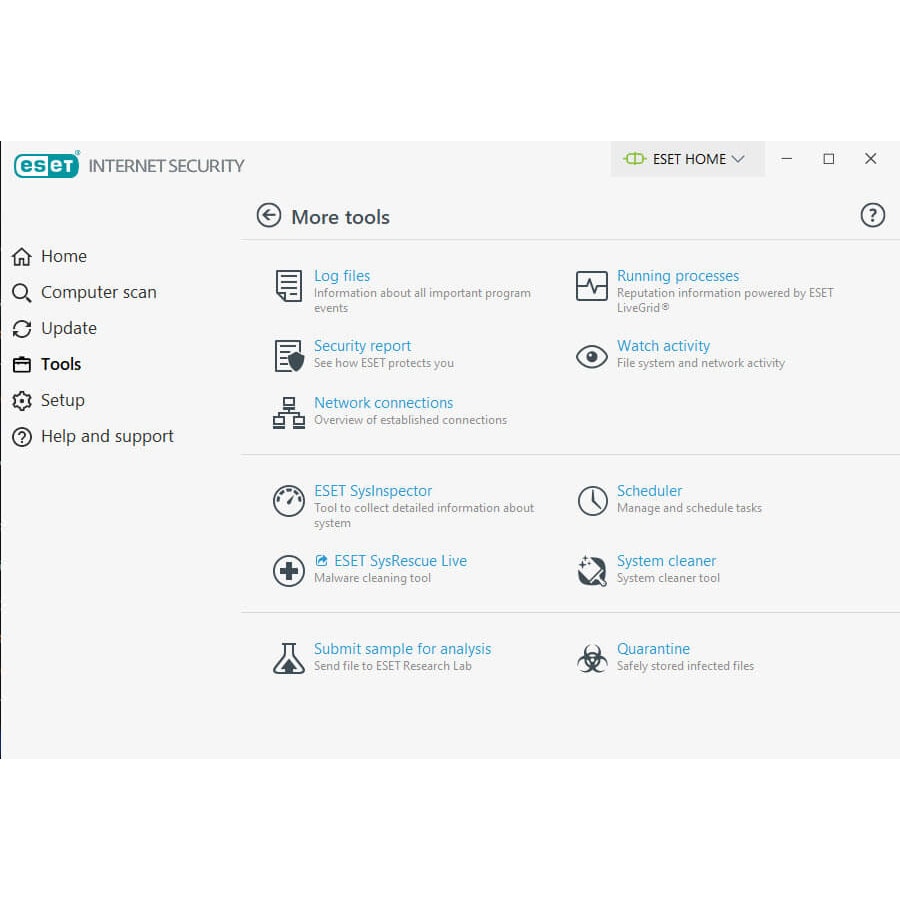
Task: Click the Setup gear icon in sidebar
Action: tap(21, 400)
